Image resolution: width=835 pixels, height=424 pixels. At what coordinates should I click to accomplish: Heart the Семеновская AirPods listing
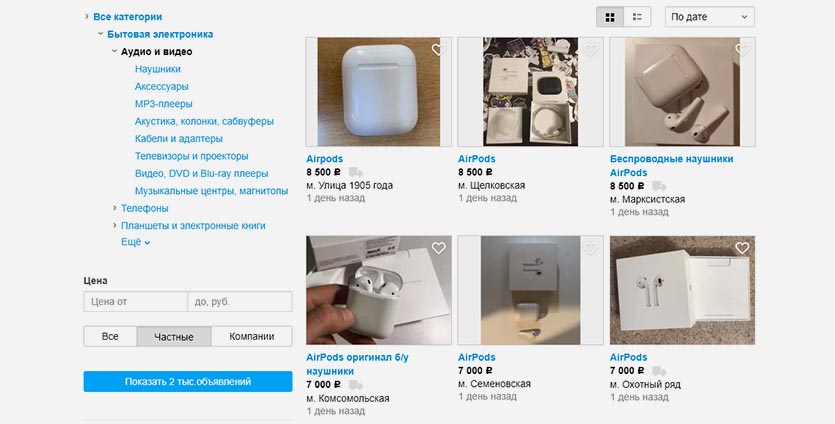point(590,248)
